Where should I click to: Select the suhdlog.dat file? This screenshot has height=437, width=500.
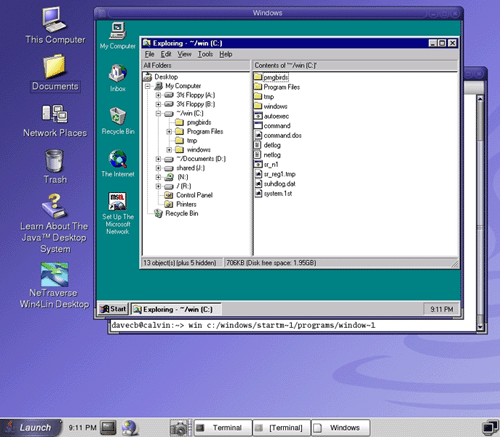point(275,184)
